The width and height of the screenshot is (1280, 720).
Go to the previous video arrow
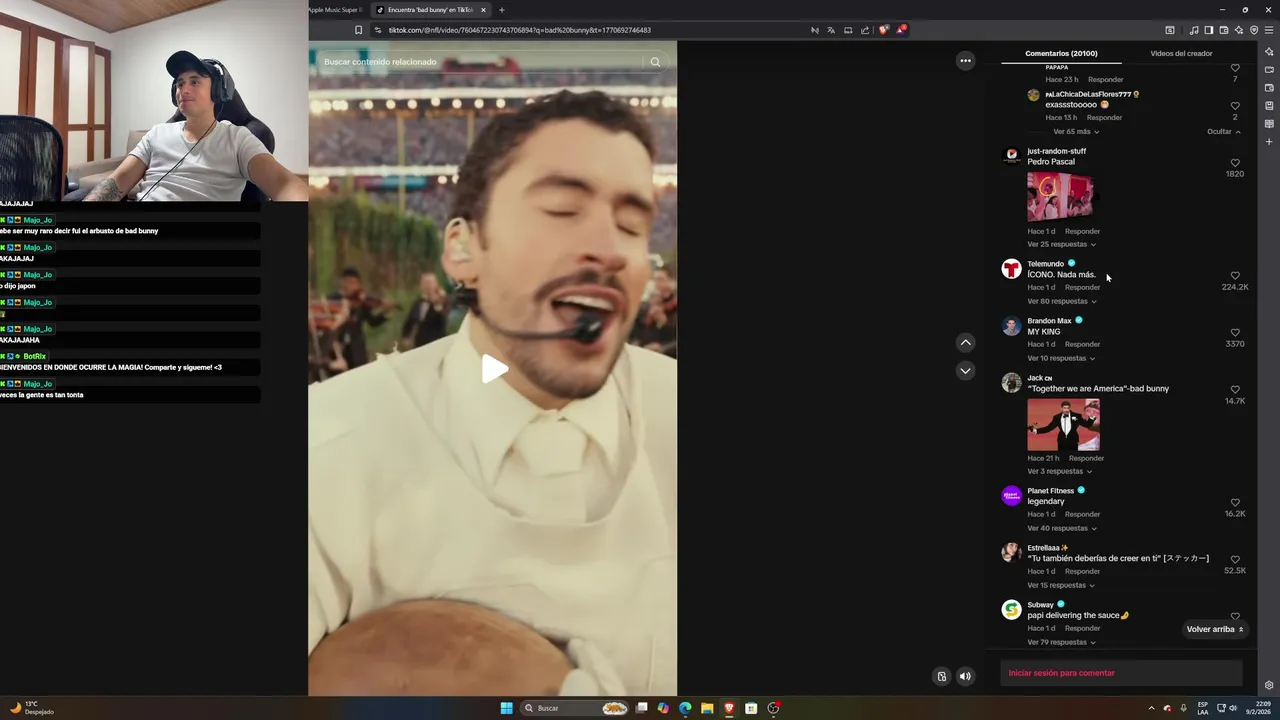pos(965,342)
